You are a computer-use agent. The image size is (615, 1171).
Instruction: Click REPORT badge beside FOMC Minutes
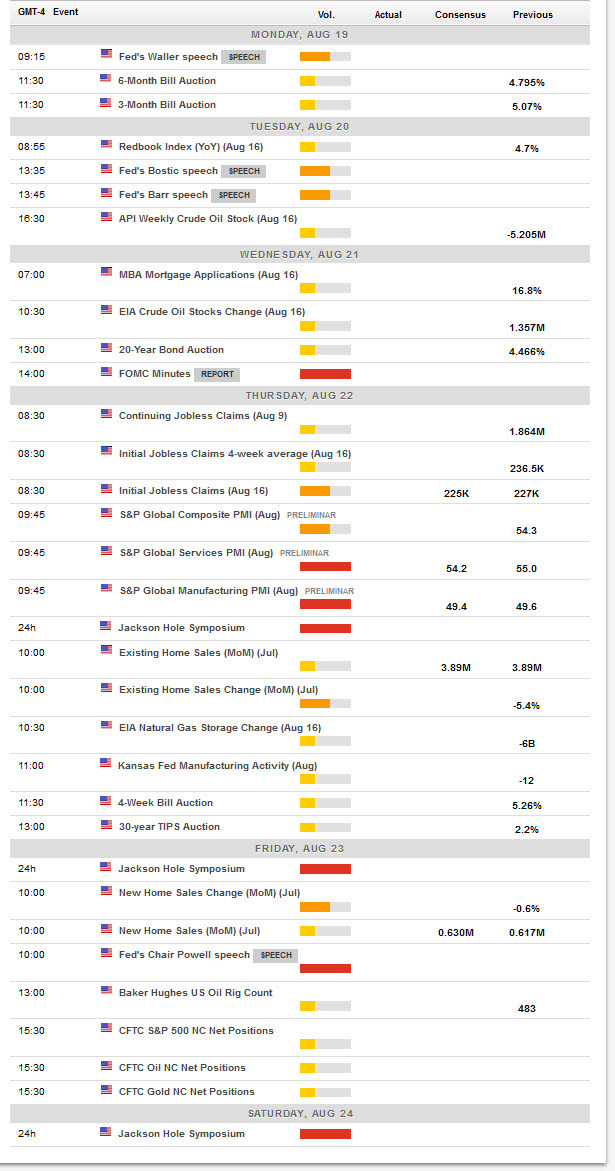[x=216, y=374]
